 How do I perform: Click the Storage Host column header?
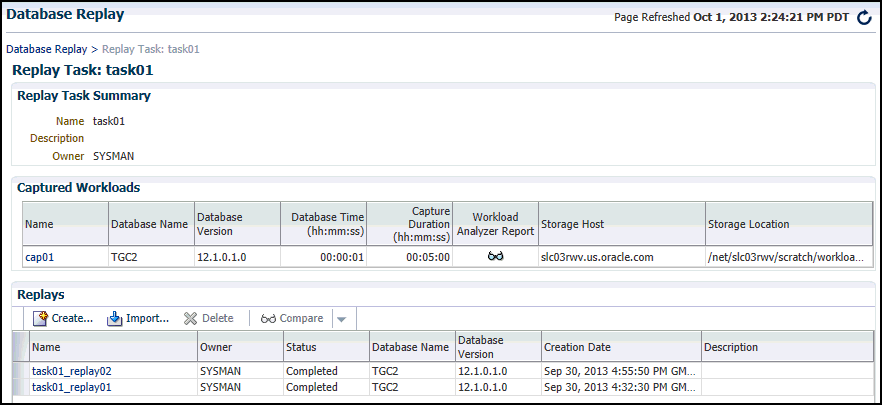click(572, 224)
